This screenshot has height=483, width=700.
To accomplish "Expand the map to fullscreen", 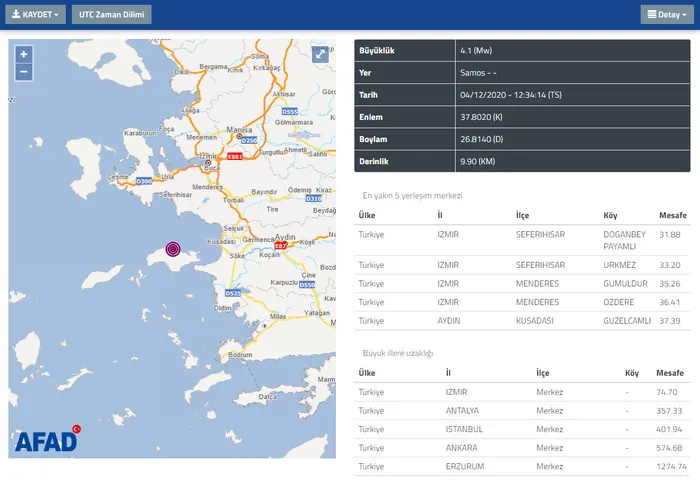I will pyautogui.click(x=320, y=56).
